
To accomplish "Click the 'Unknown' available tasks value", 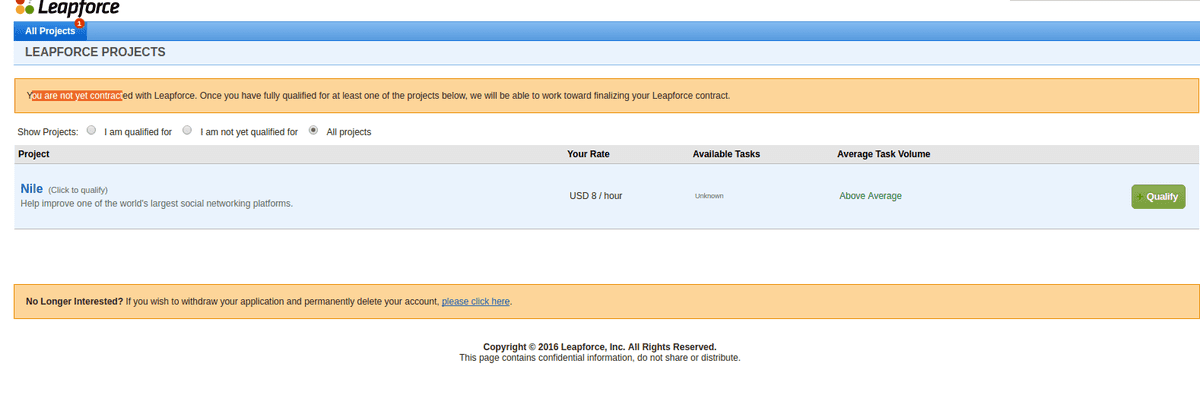I will click(x=709, y=196).
